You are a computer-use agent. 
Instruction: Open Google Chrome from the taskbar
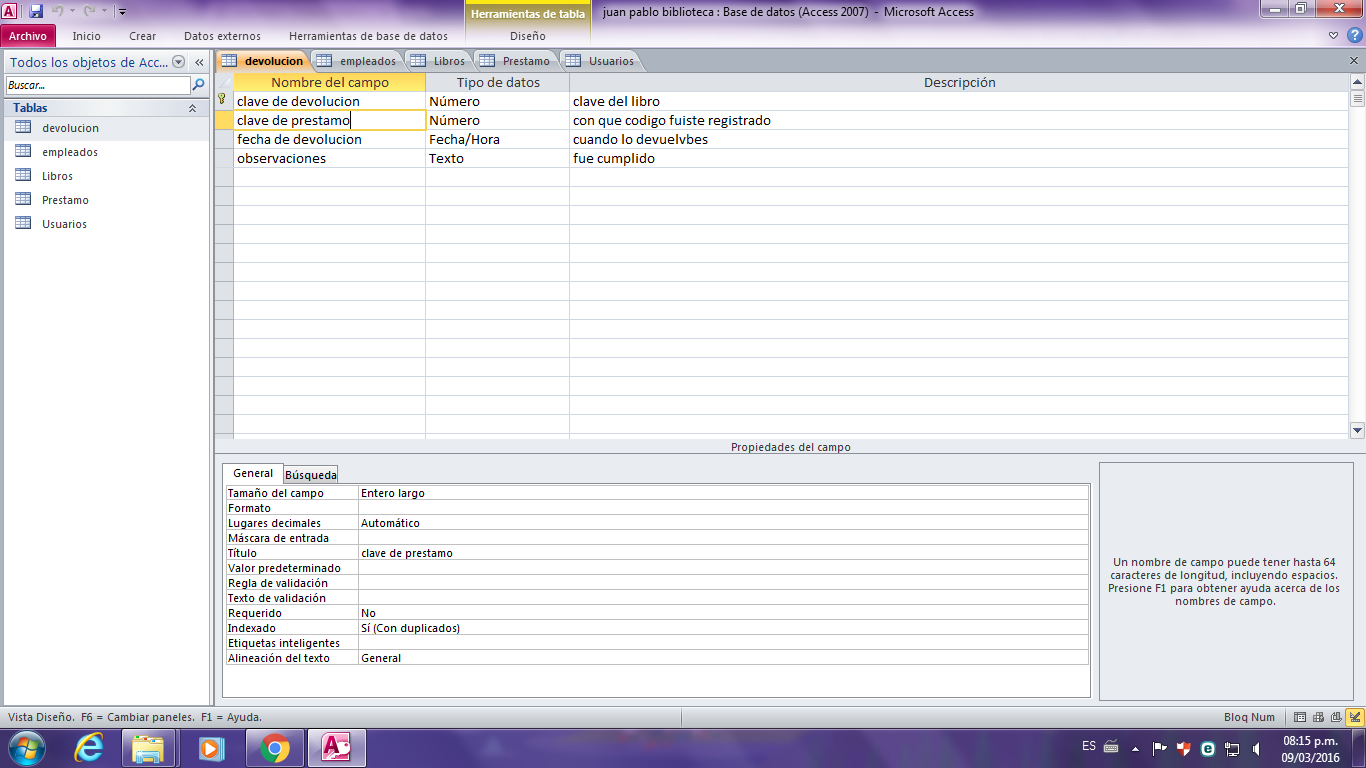(275, 747)
